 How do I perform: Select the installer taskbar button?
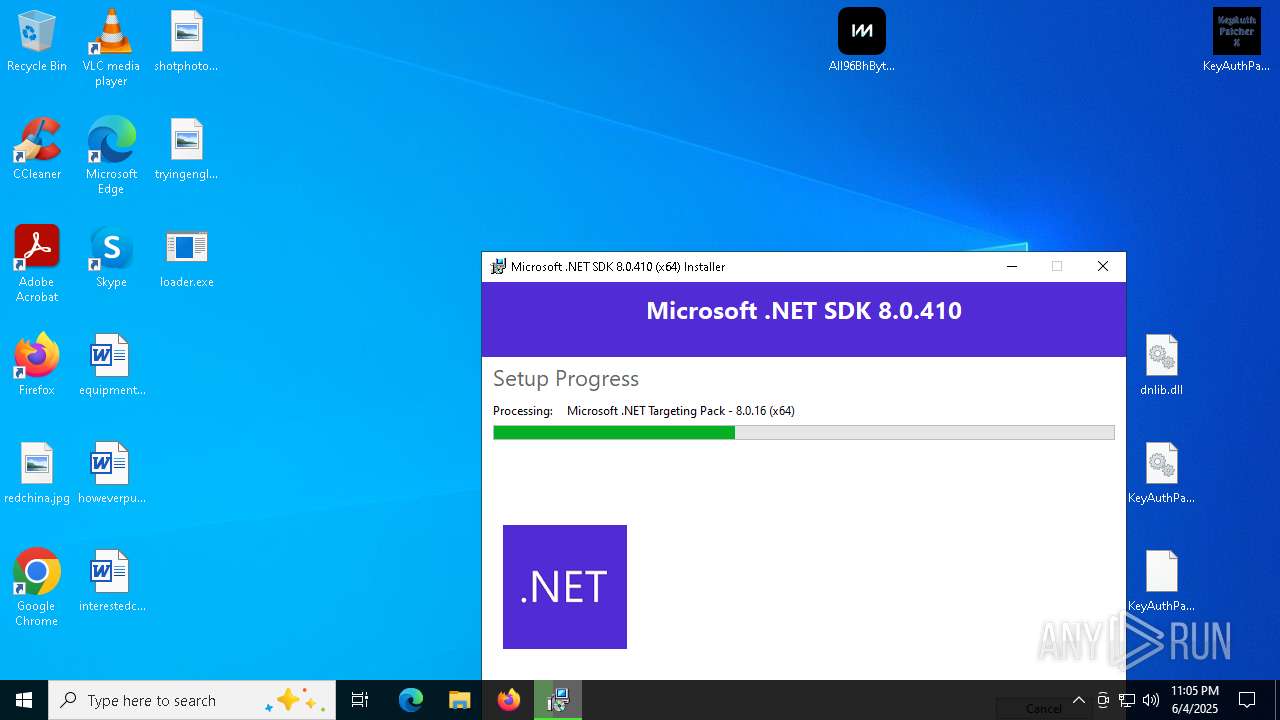tap(558, 700)
